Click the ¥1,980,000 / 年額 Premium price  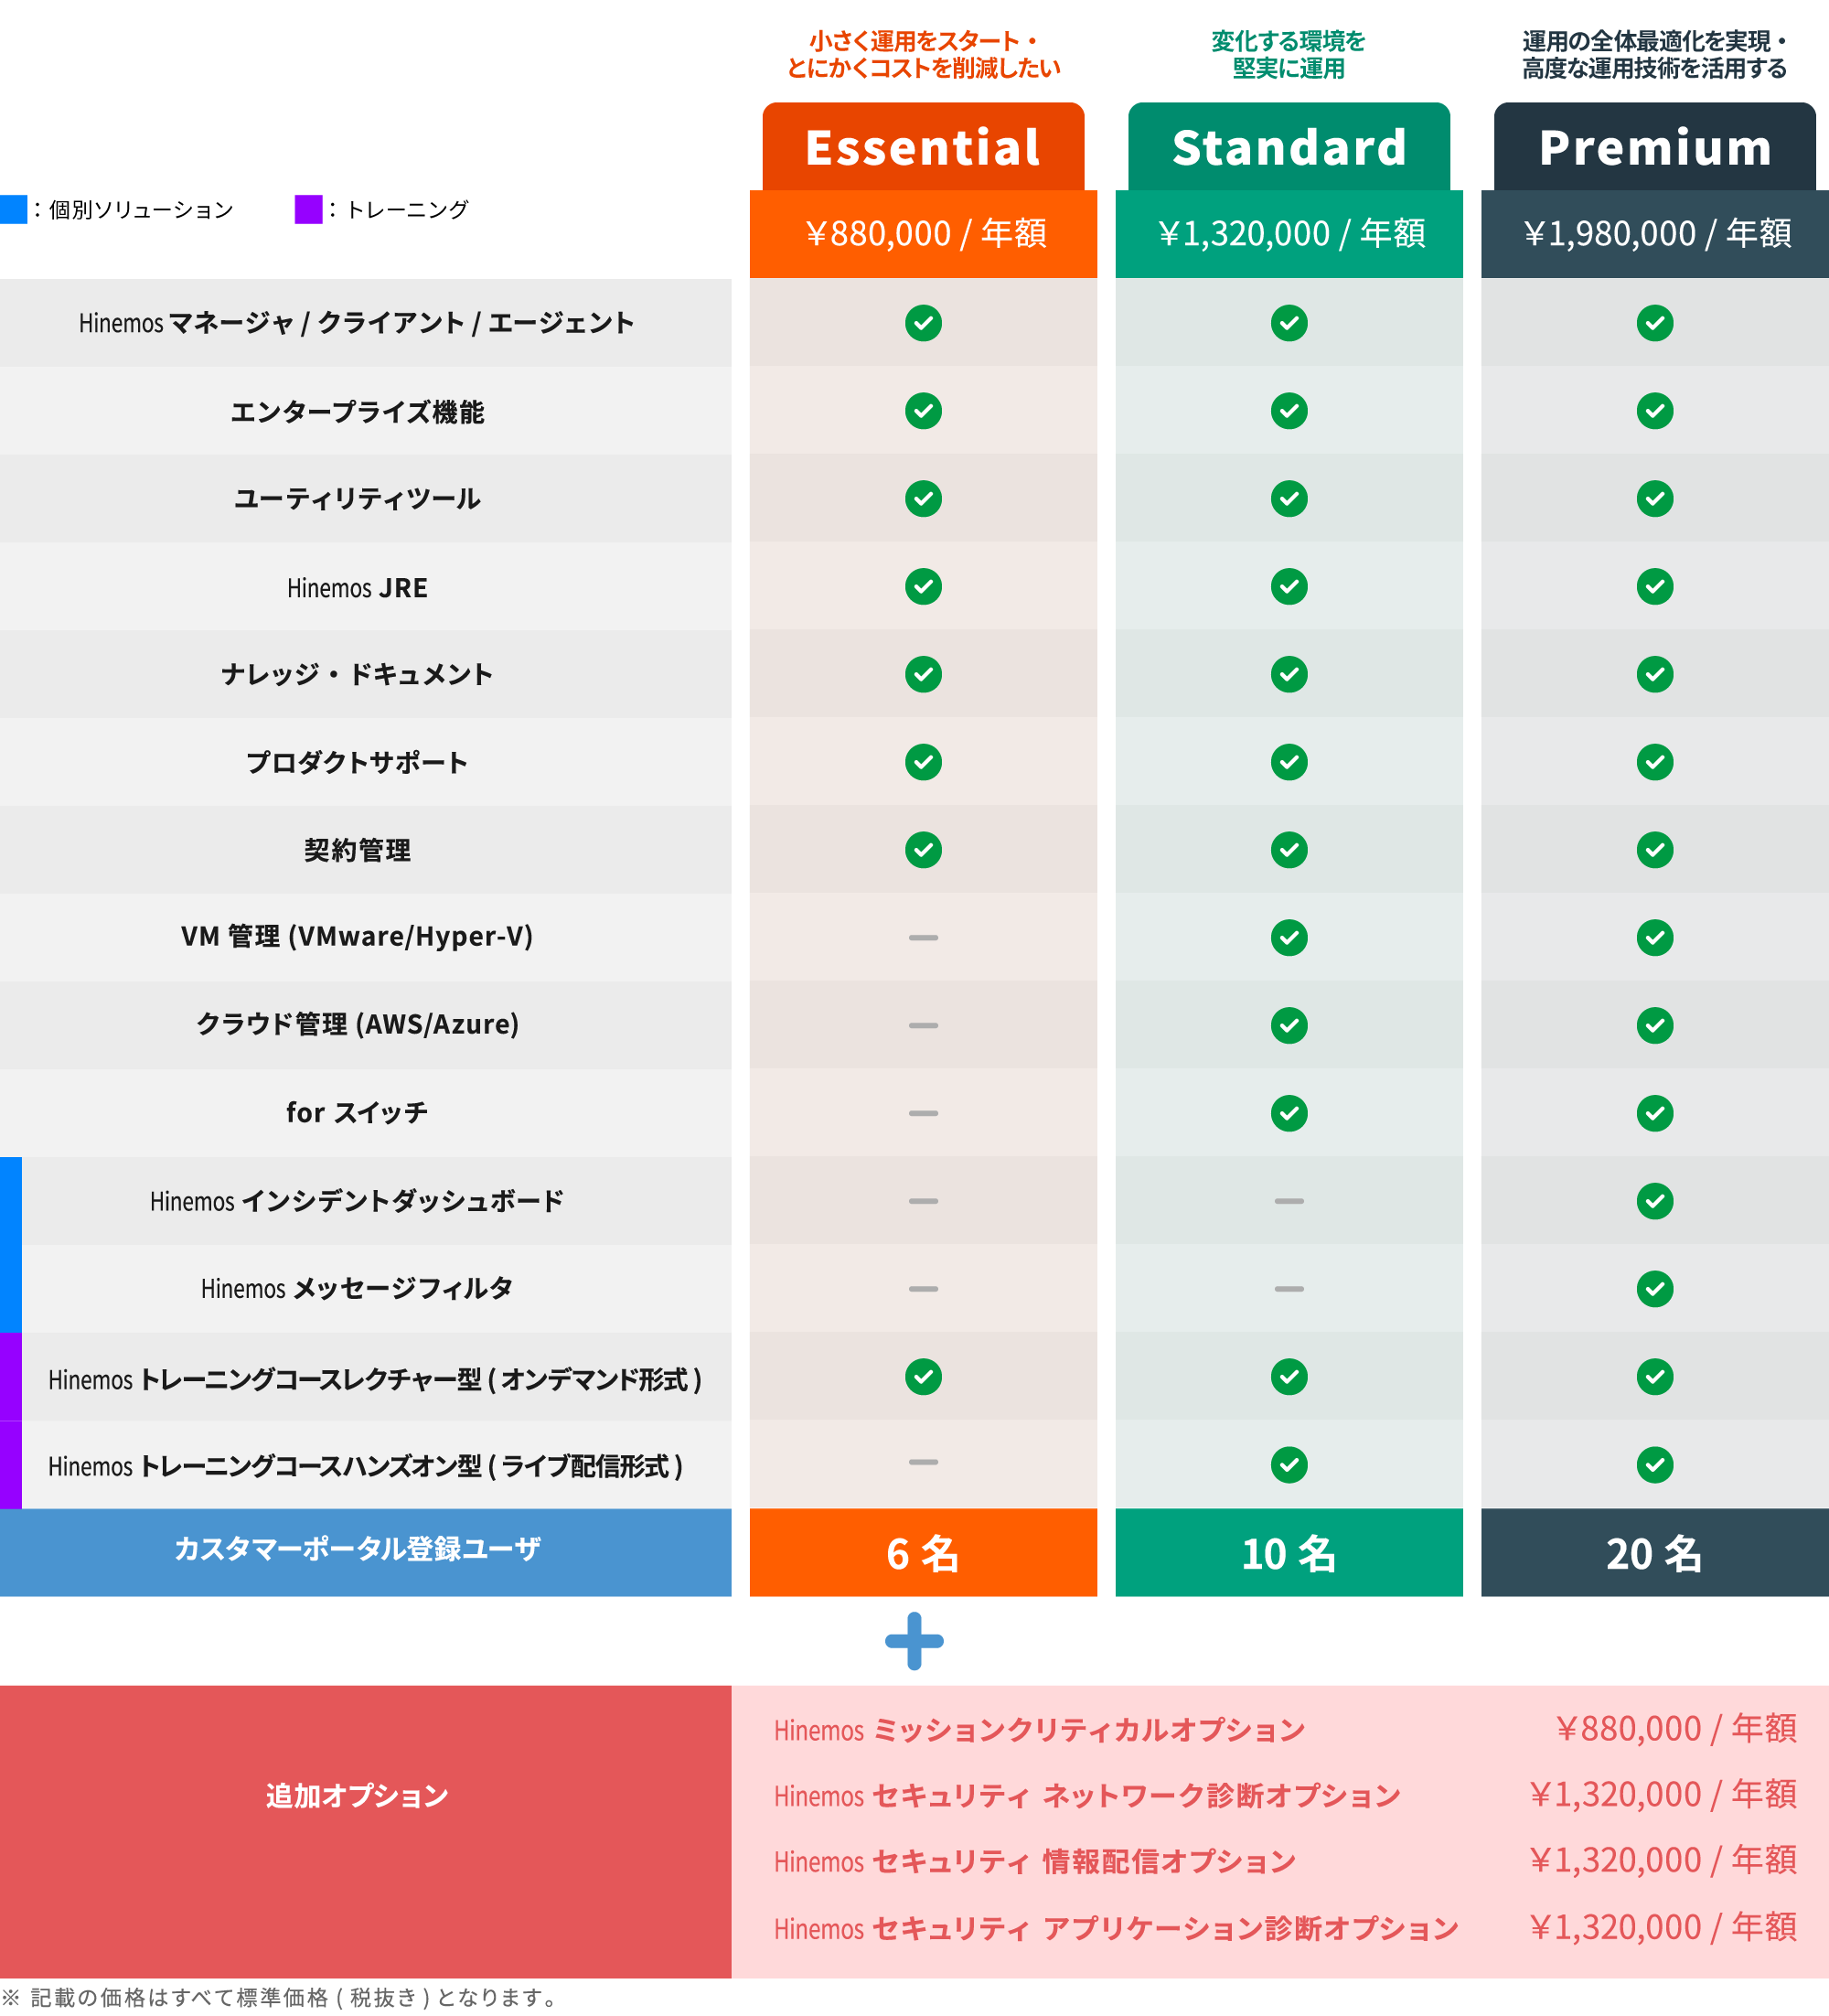1657,234
